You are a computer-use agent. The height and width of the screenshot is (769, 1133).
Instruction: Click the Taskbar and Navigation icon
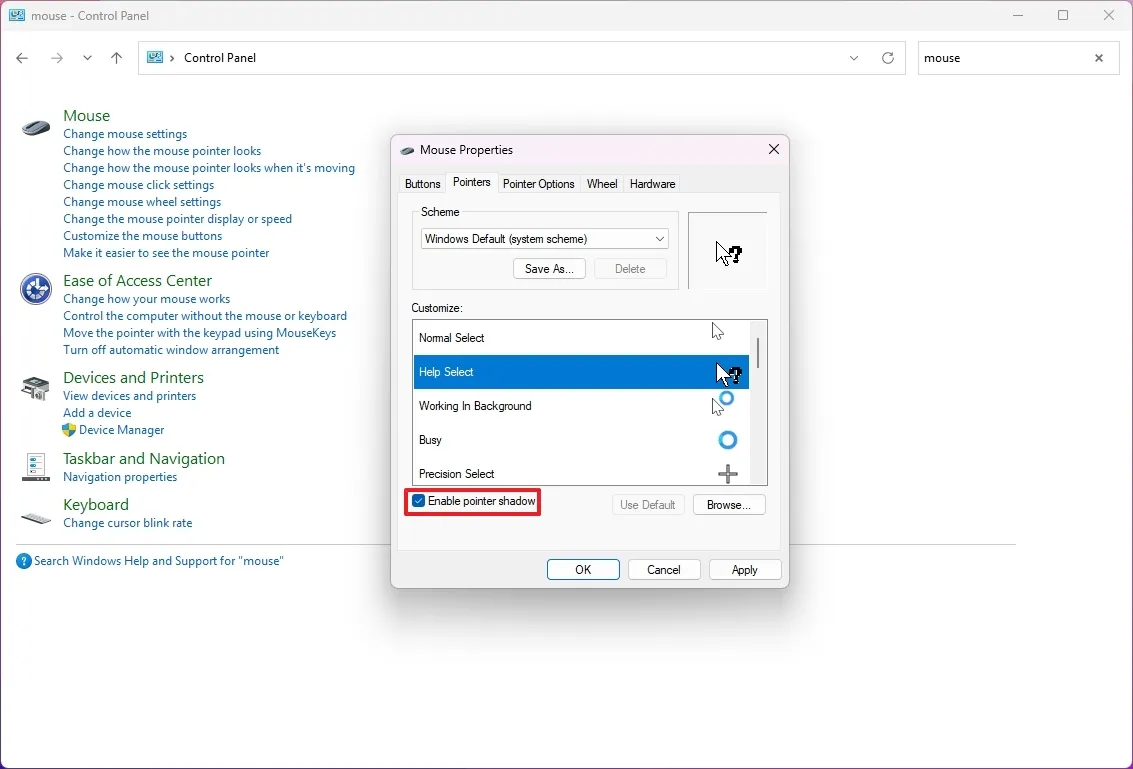(x=35, y=467)
